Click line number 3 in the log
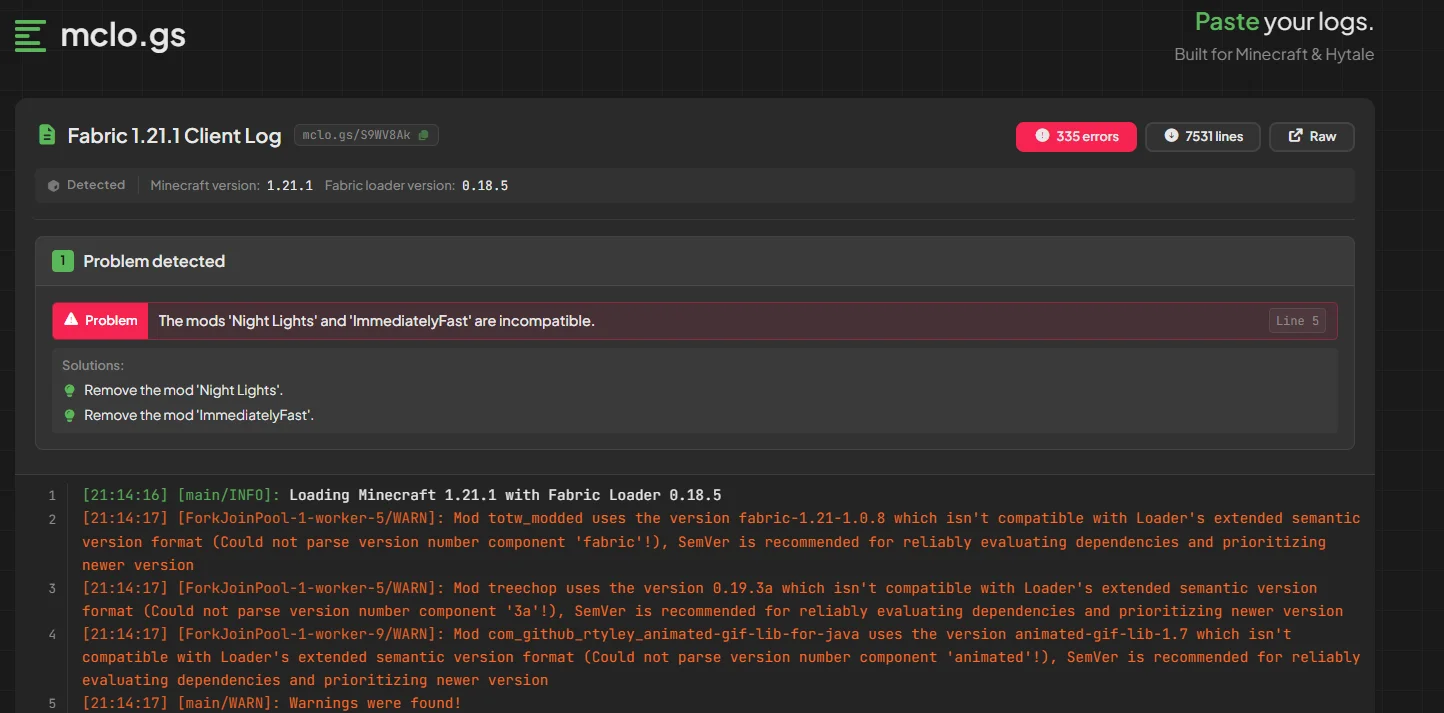1444x713 pixels. [52, 588]
